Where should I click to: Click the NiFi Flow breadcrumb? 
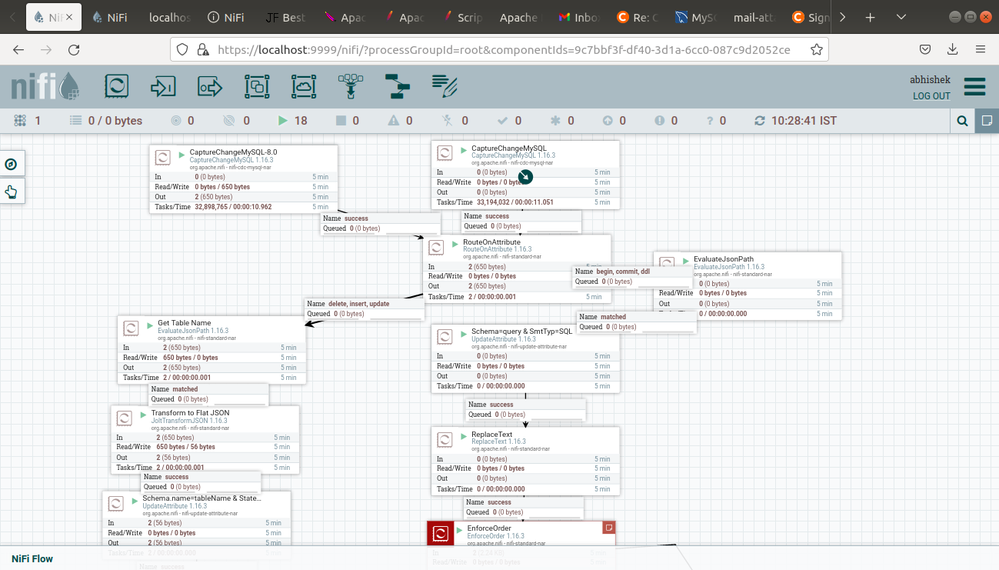tap(32, 559)
